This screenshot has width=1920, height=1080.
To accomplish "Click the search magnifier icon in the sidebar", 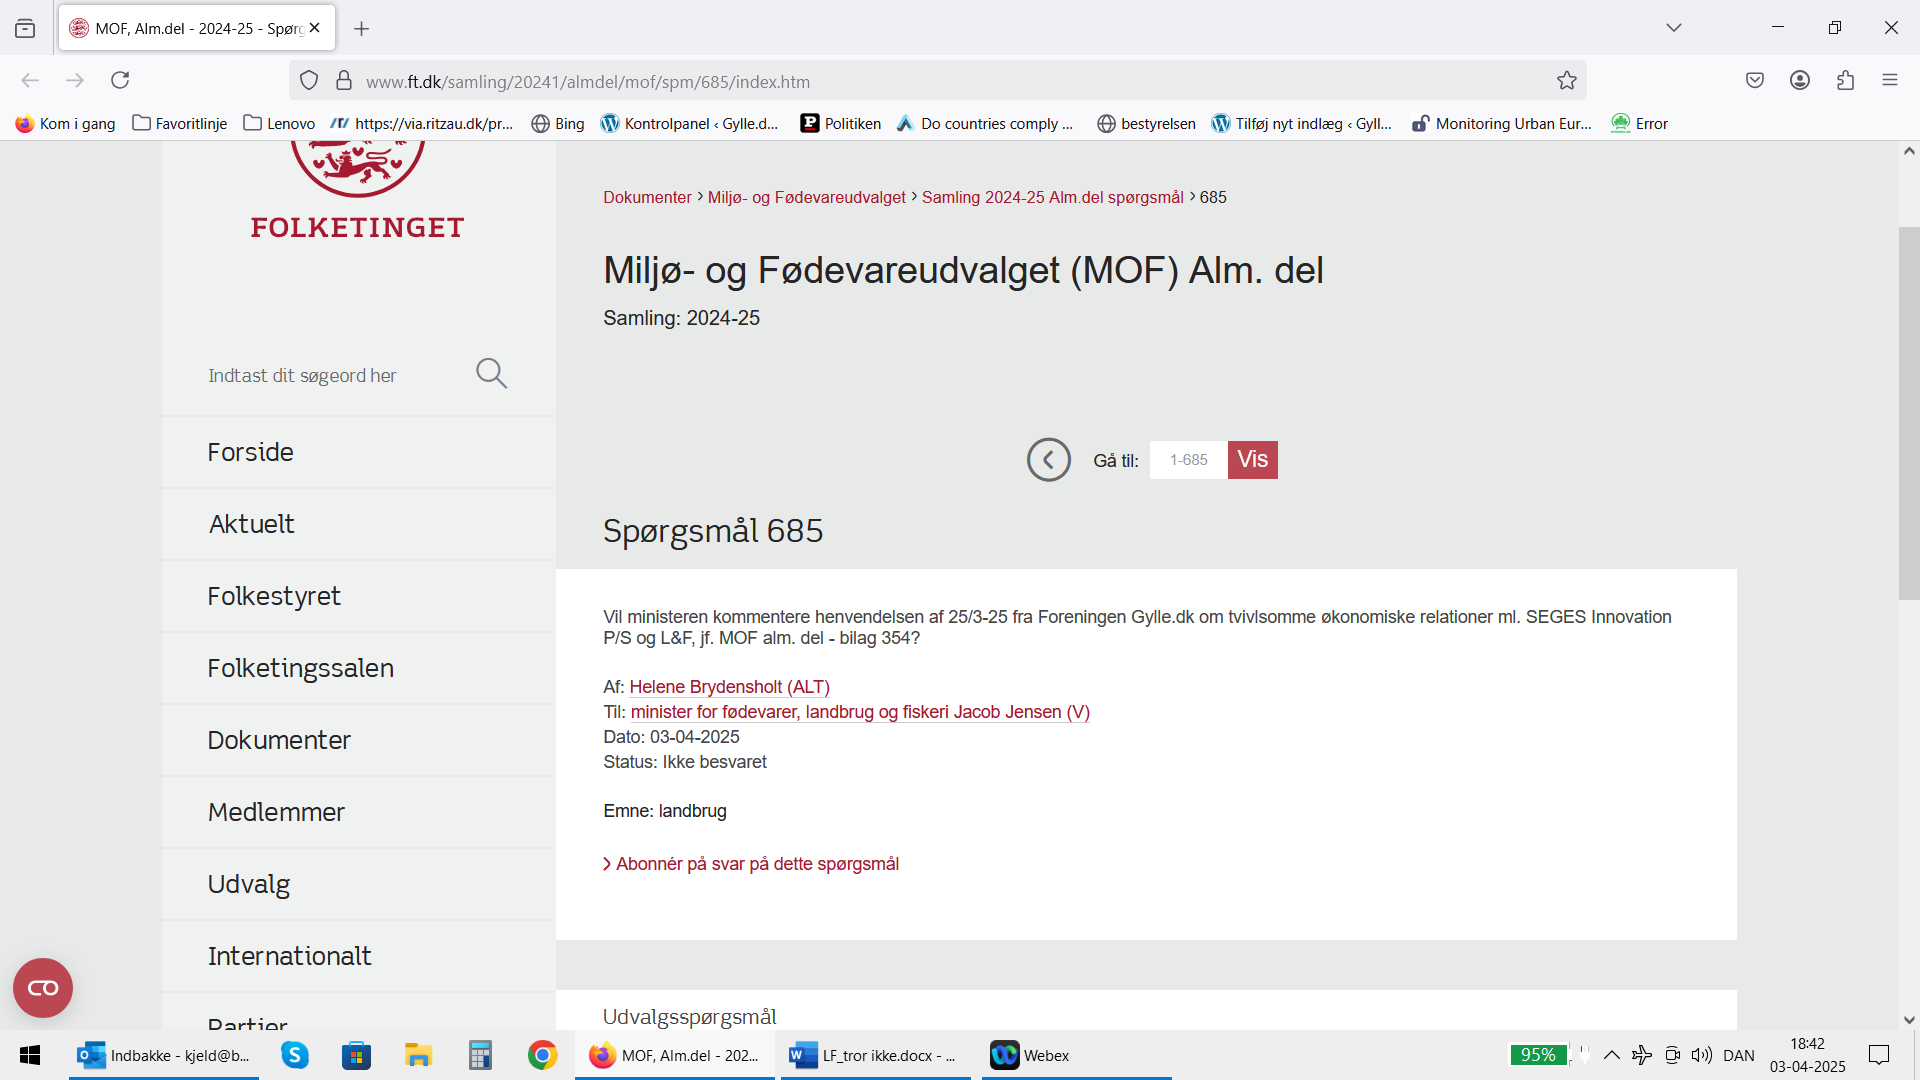I will [491, 374].
